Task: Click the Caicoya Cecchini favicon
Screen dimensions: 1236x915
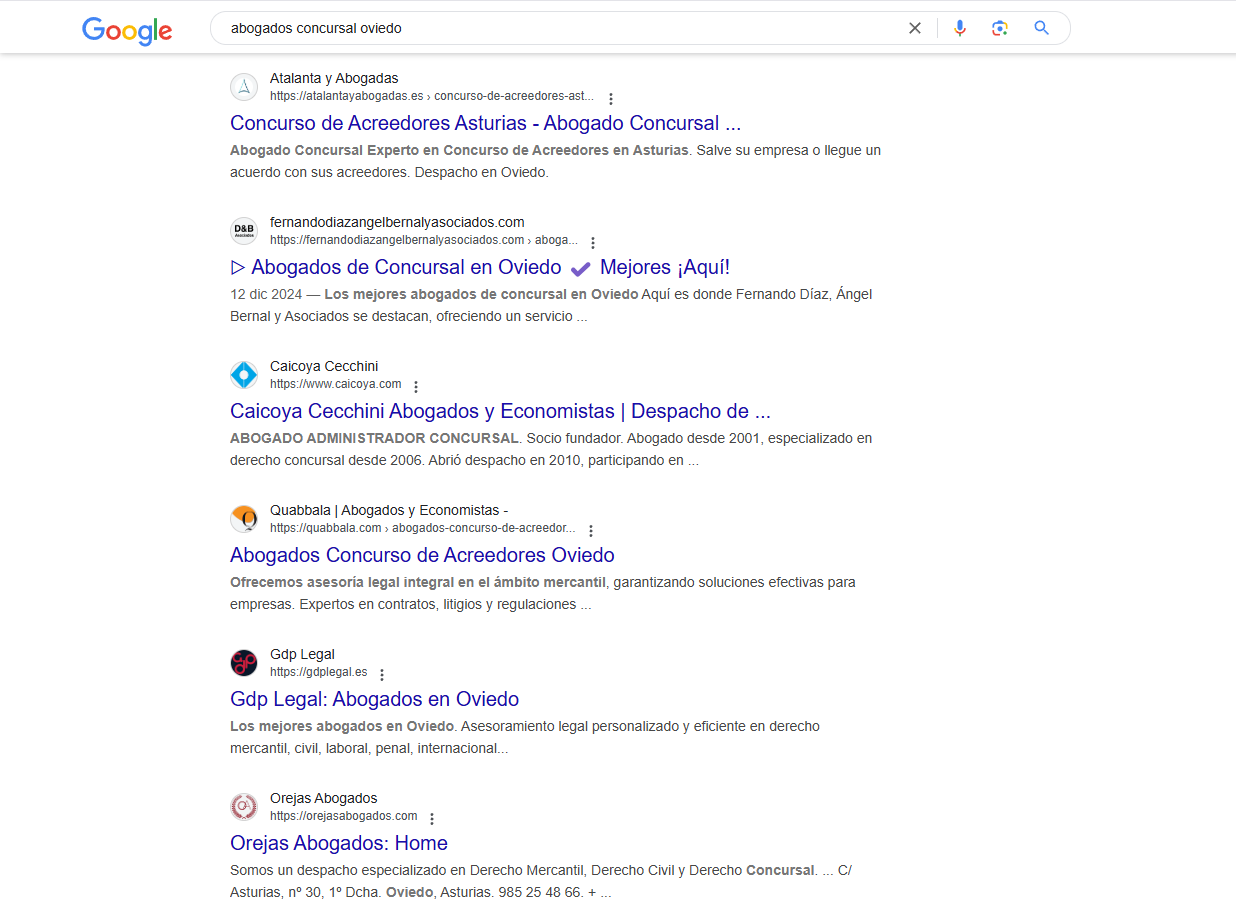Action: click(x=244, y=375)
